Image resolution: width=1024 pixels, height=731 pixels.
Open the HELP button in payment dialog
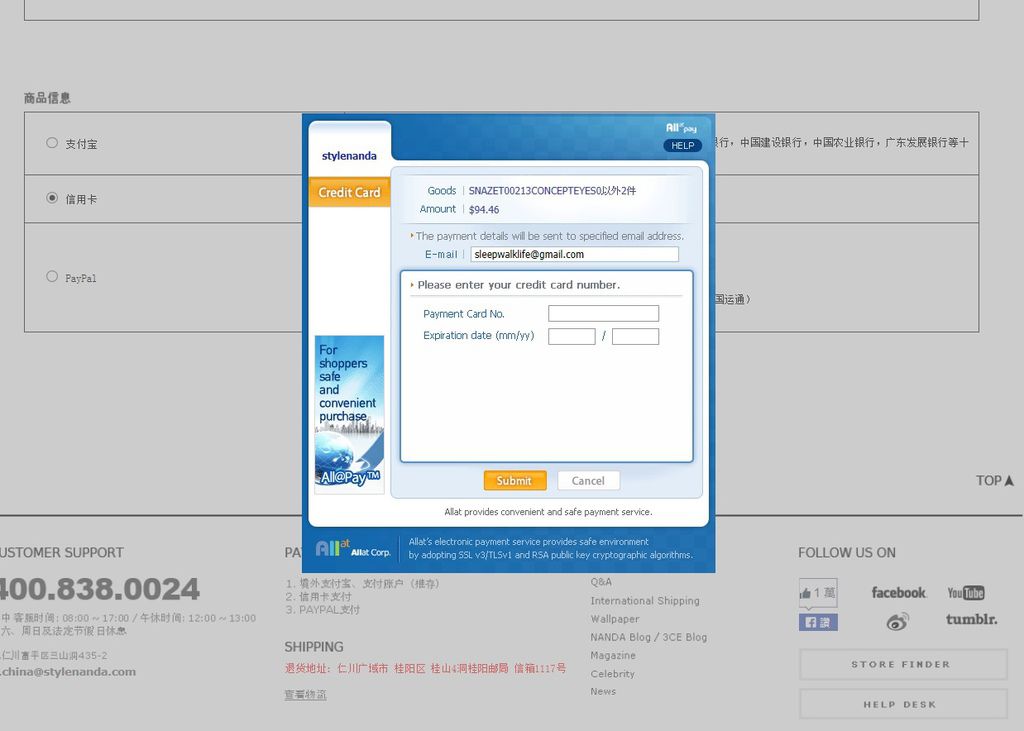pos(682,146)
